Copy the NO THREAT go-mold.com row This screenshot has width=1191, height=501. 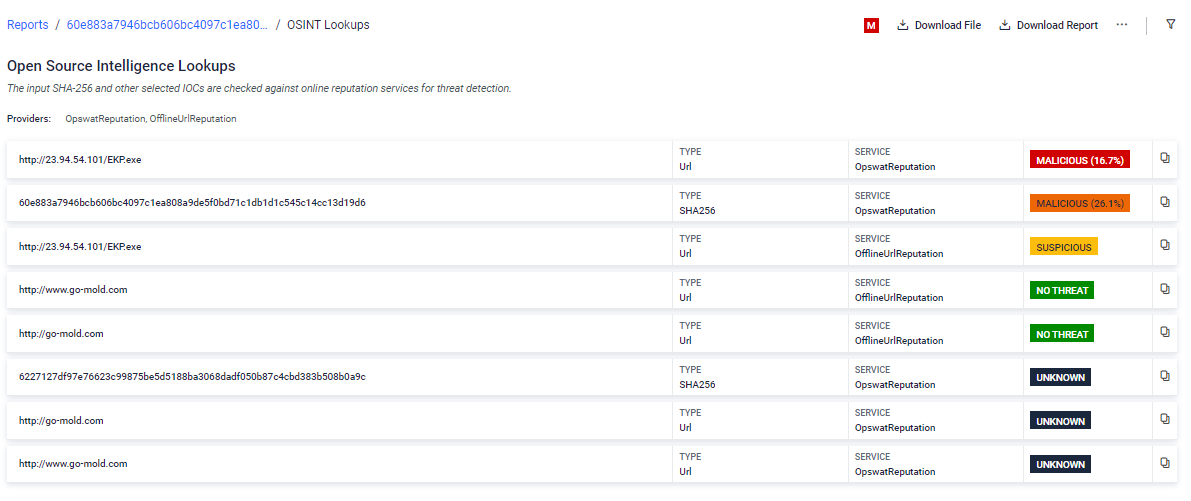(1165, 332)
